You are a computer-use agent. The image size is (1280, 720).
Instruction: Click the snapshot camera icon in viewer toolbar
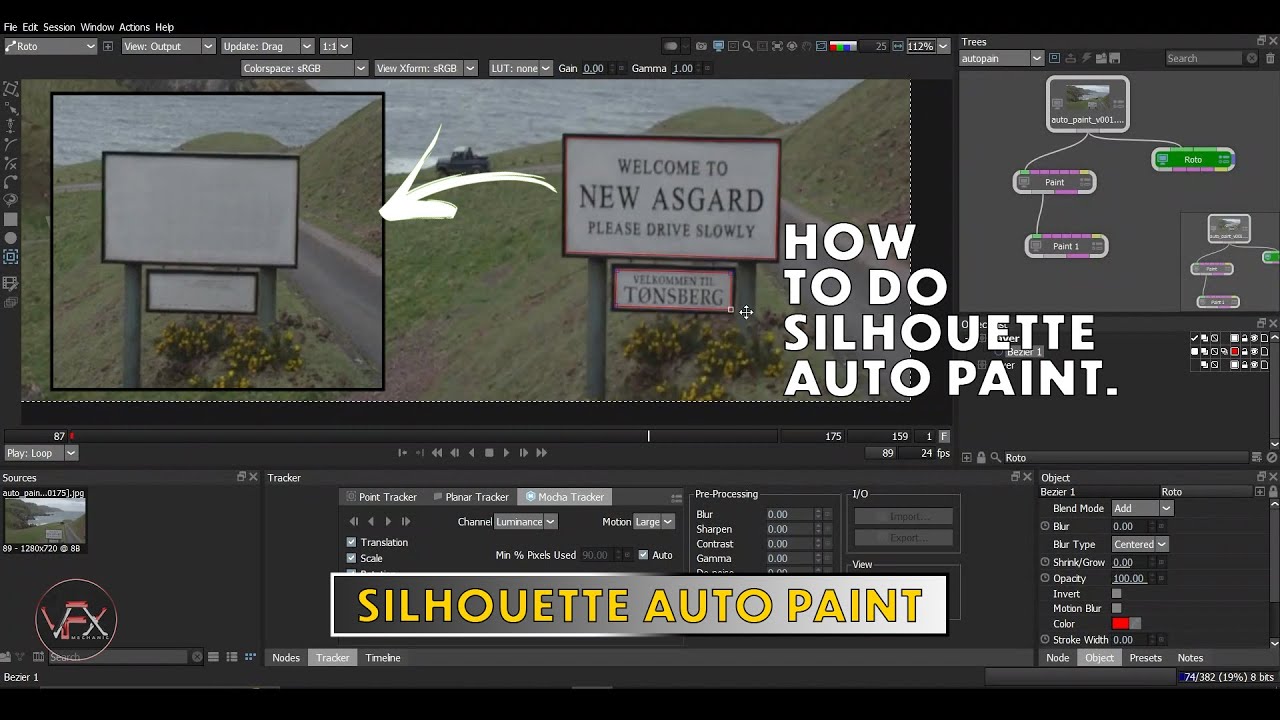(701, 46)
